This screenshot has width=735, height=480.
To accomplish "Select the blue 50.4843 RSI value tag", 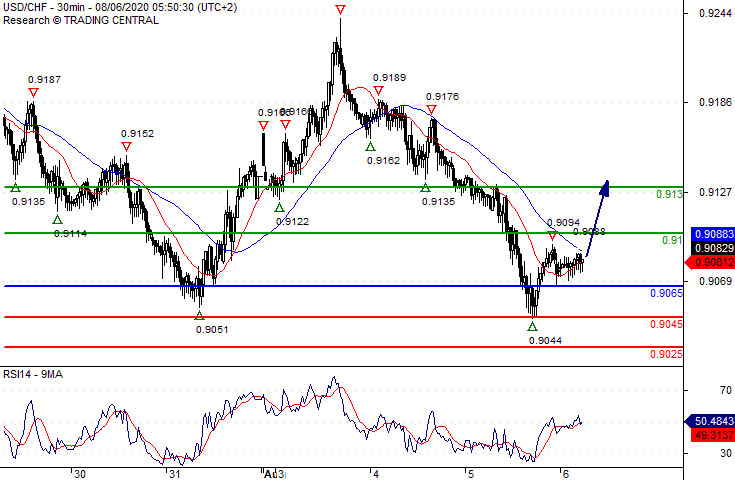I will tap(710, 421).
